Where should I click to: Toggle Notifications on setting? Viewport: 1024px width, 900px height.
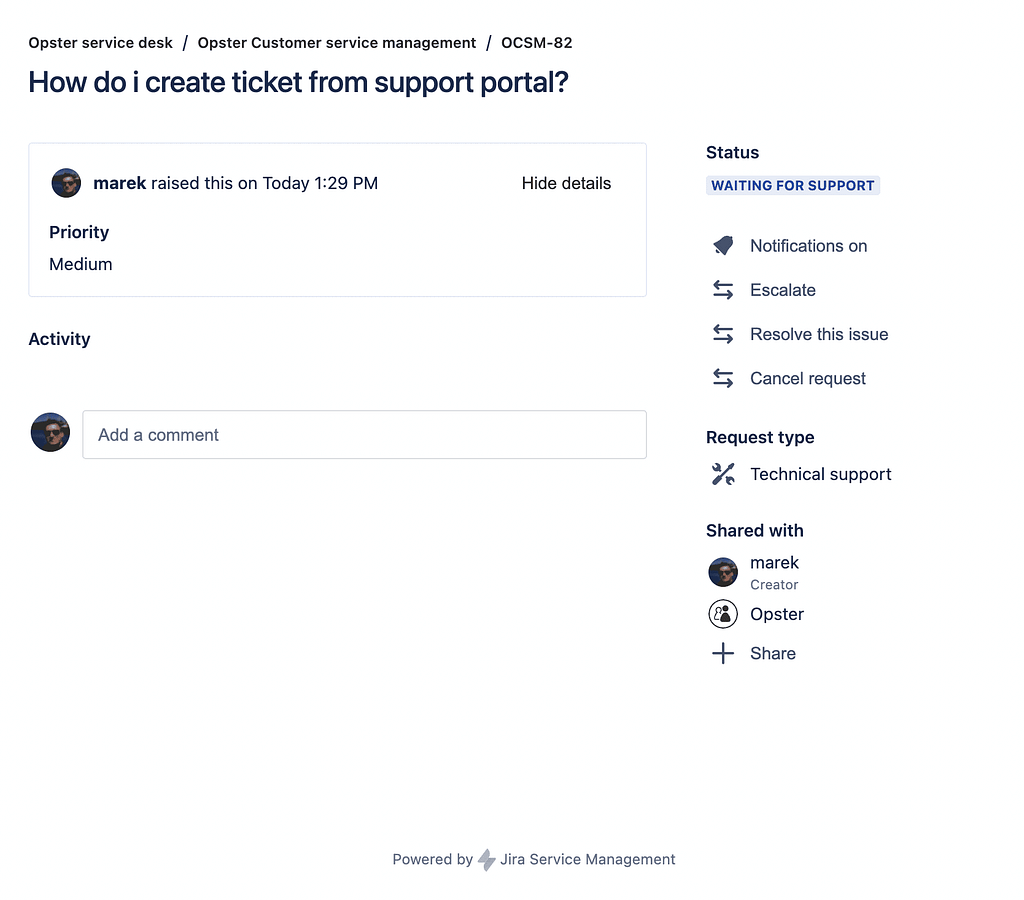point(808,246)
